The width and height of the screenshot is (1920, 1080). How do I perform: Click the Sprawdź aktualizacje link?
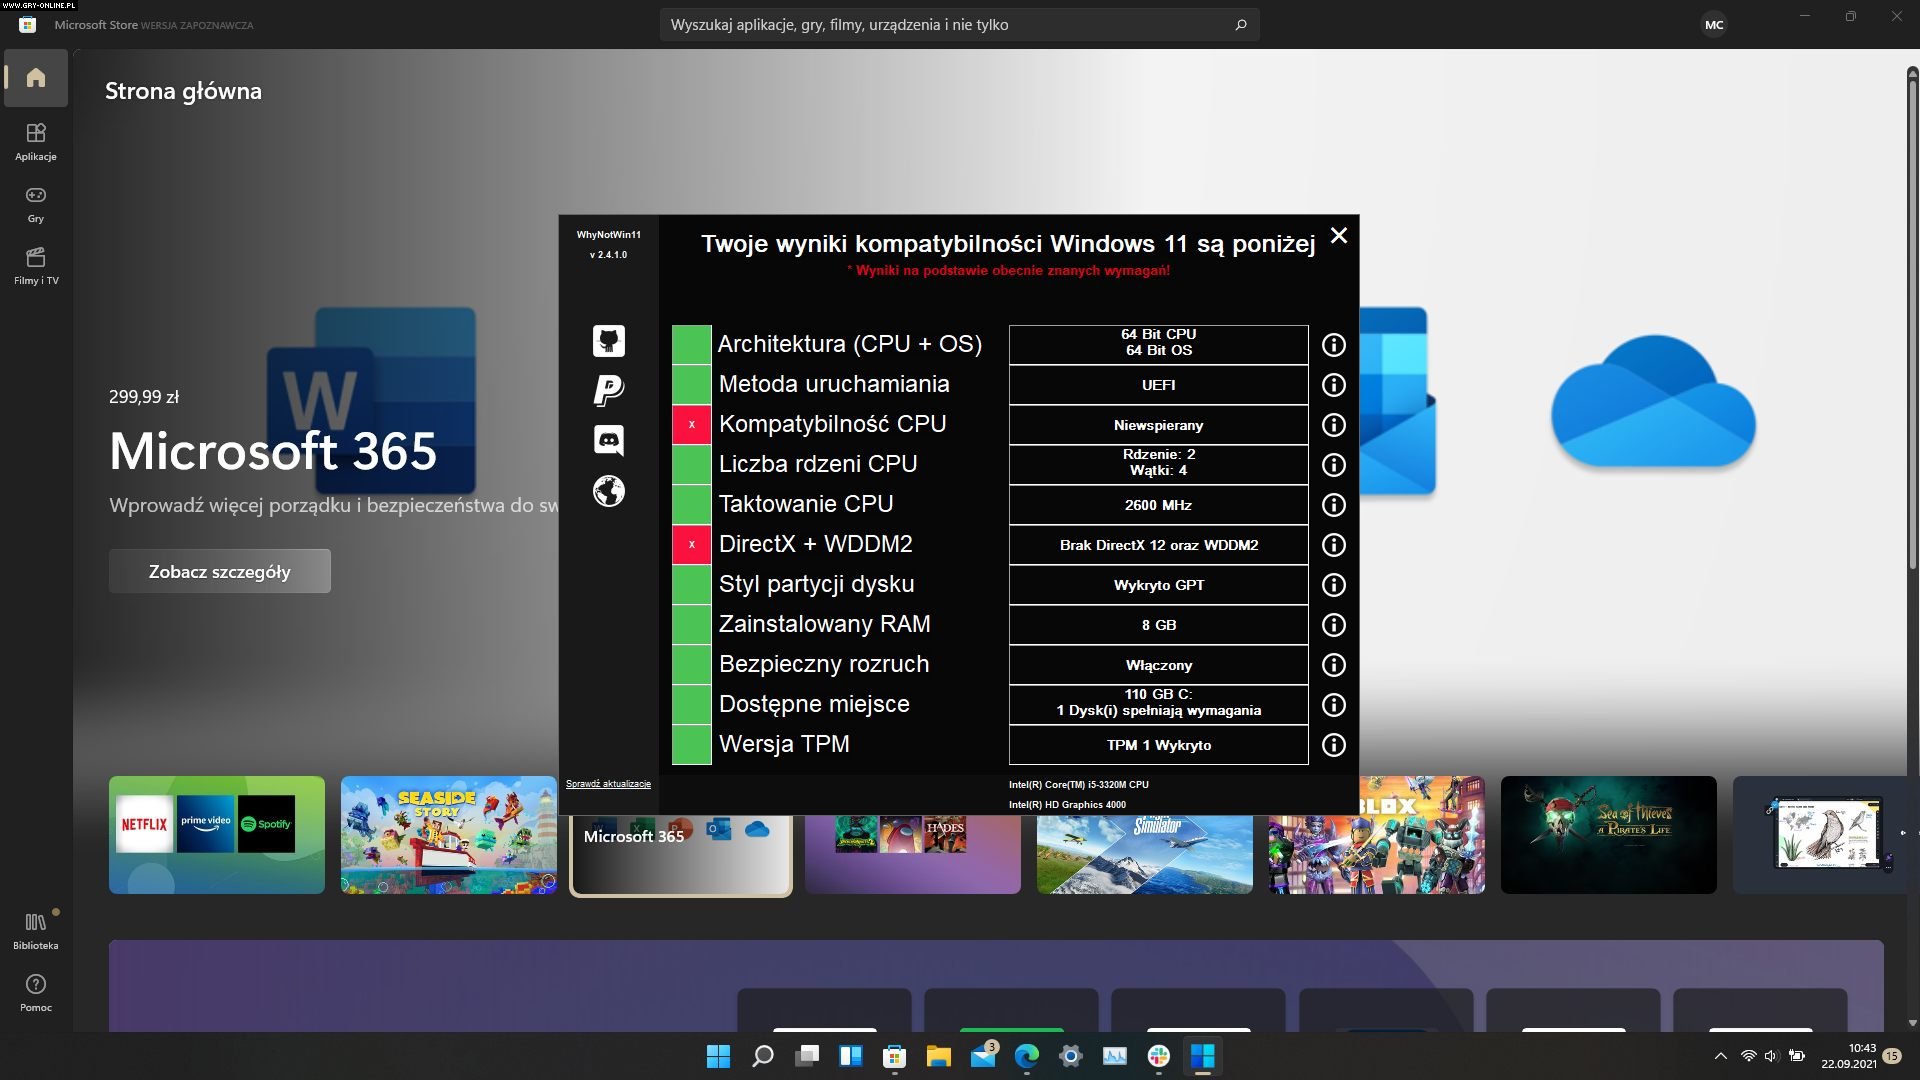[608, 784]
